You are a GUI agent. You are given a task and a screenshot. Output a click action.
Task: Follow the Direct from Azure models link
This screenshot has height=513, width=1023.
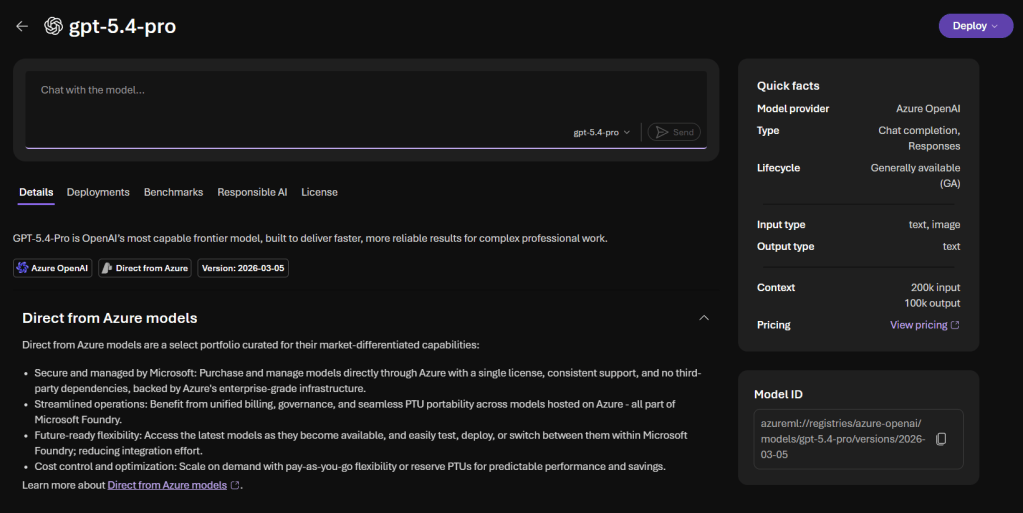coord(167,485)
